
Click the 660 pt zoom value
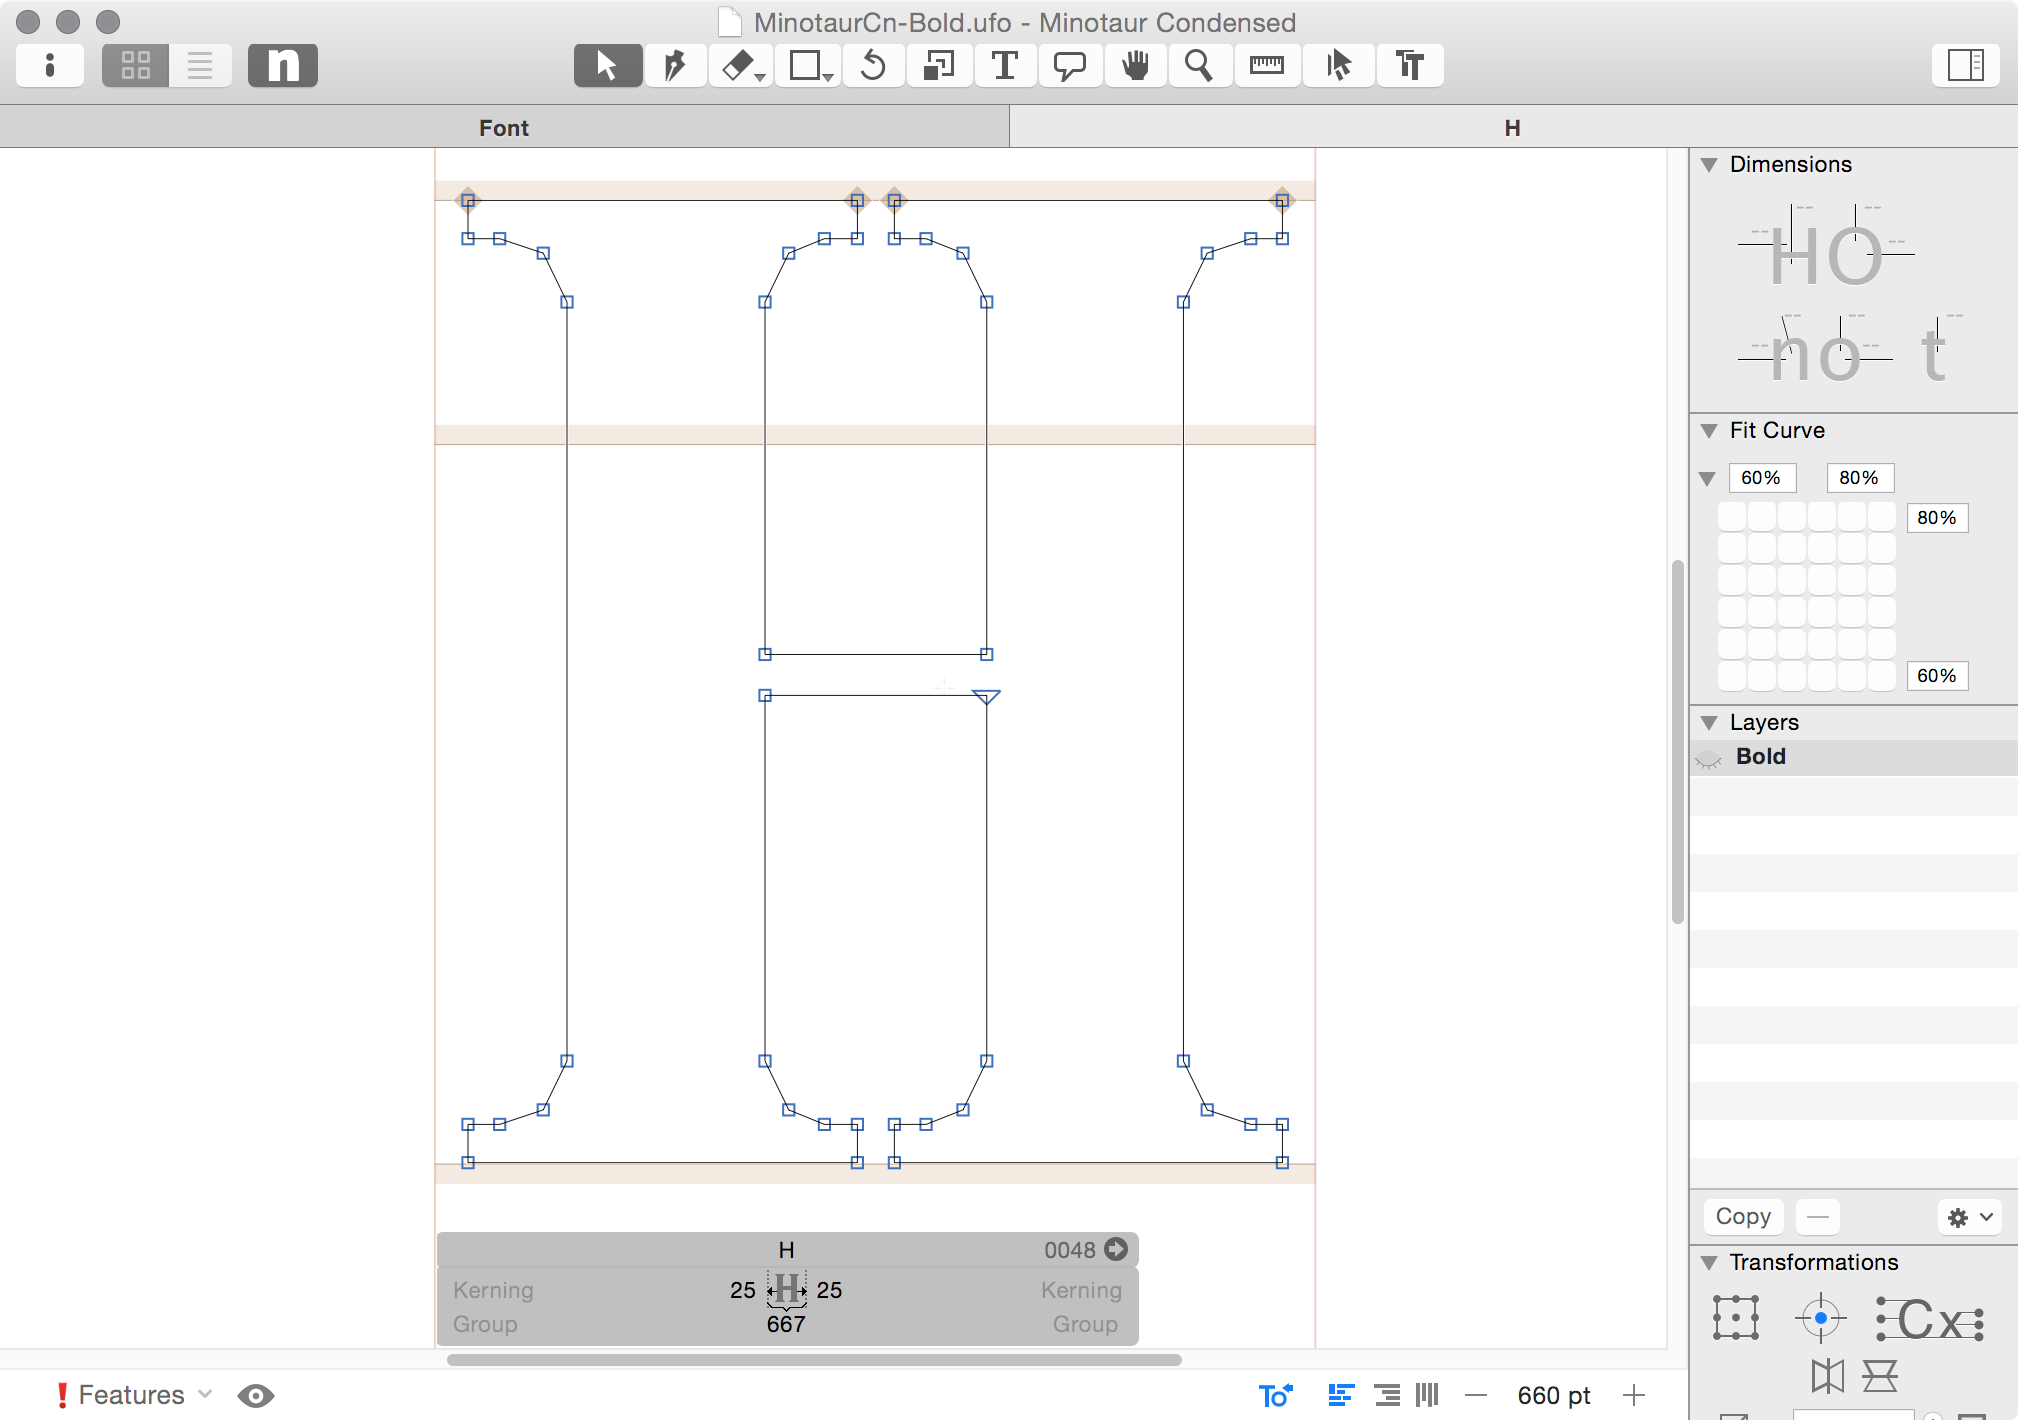1554,1395
